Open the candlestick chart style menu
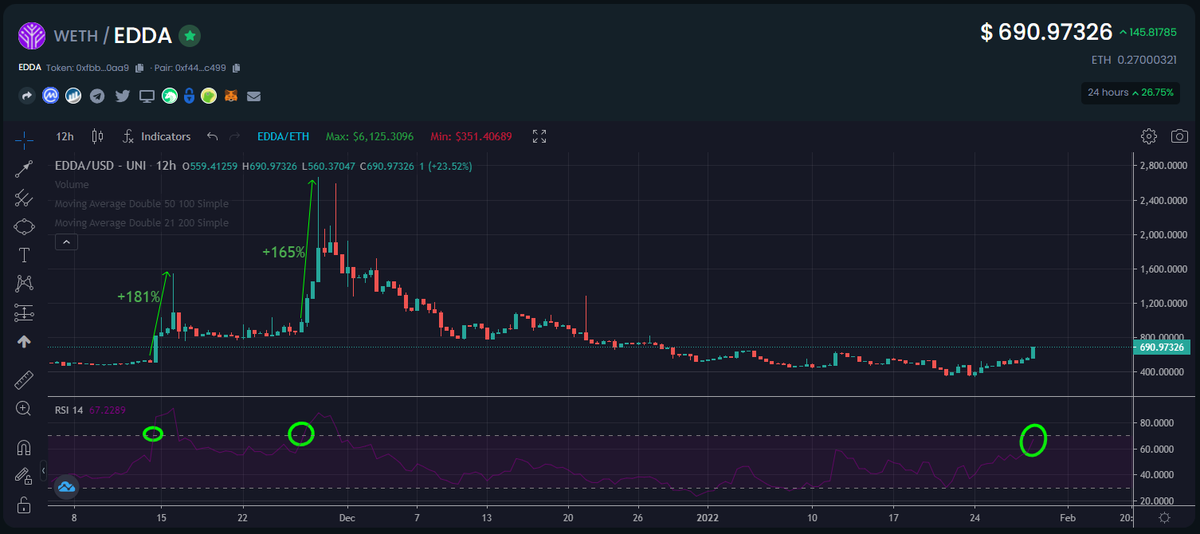 pyautogui.click(x=97, y=136)
